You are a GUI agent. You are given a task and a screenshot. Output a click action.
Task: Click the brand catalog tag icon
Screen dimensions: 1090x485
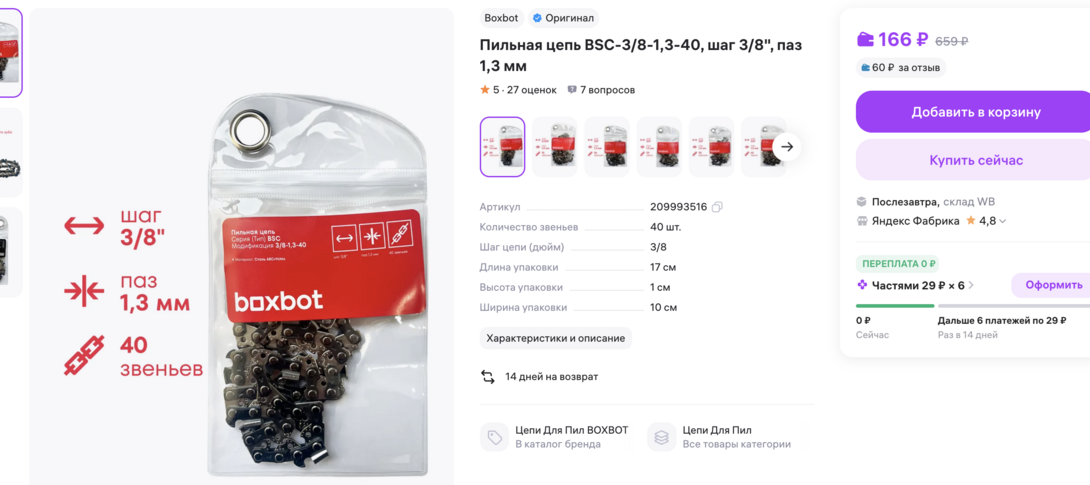495,437
